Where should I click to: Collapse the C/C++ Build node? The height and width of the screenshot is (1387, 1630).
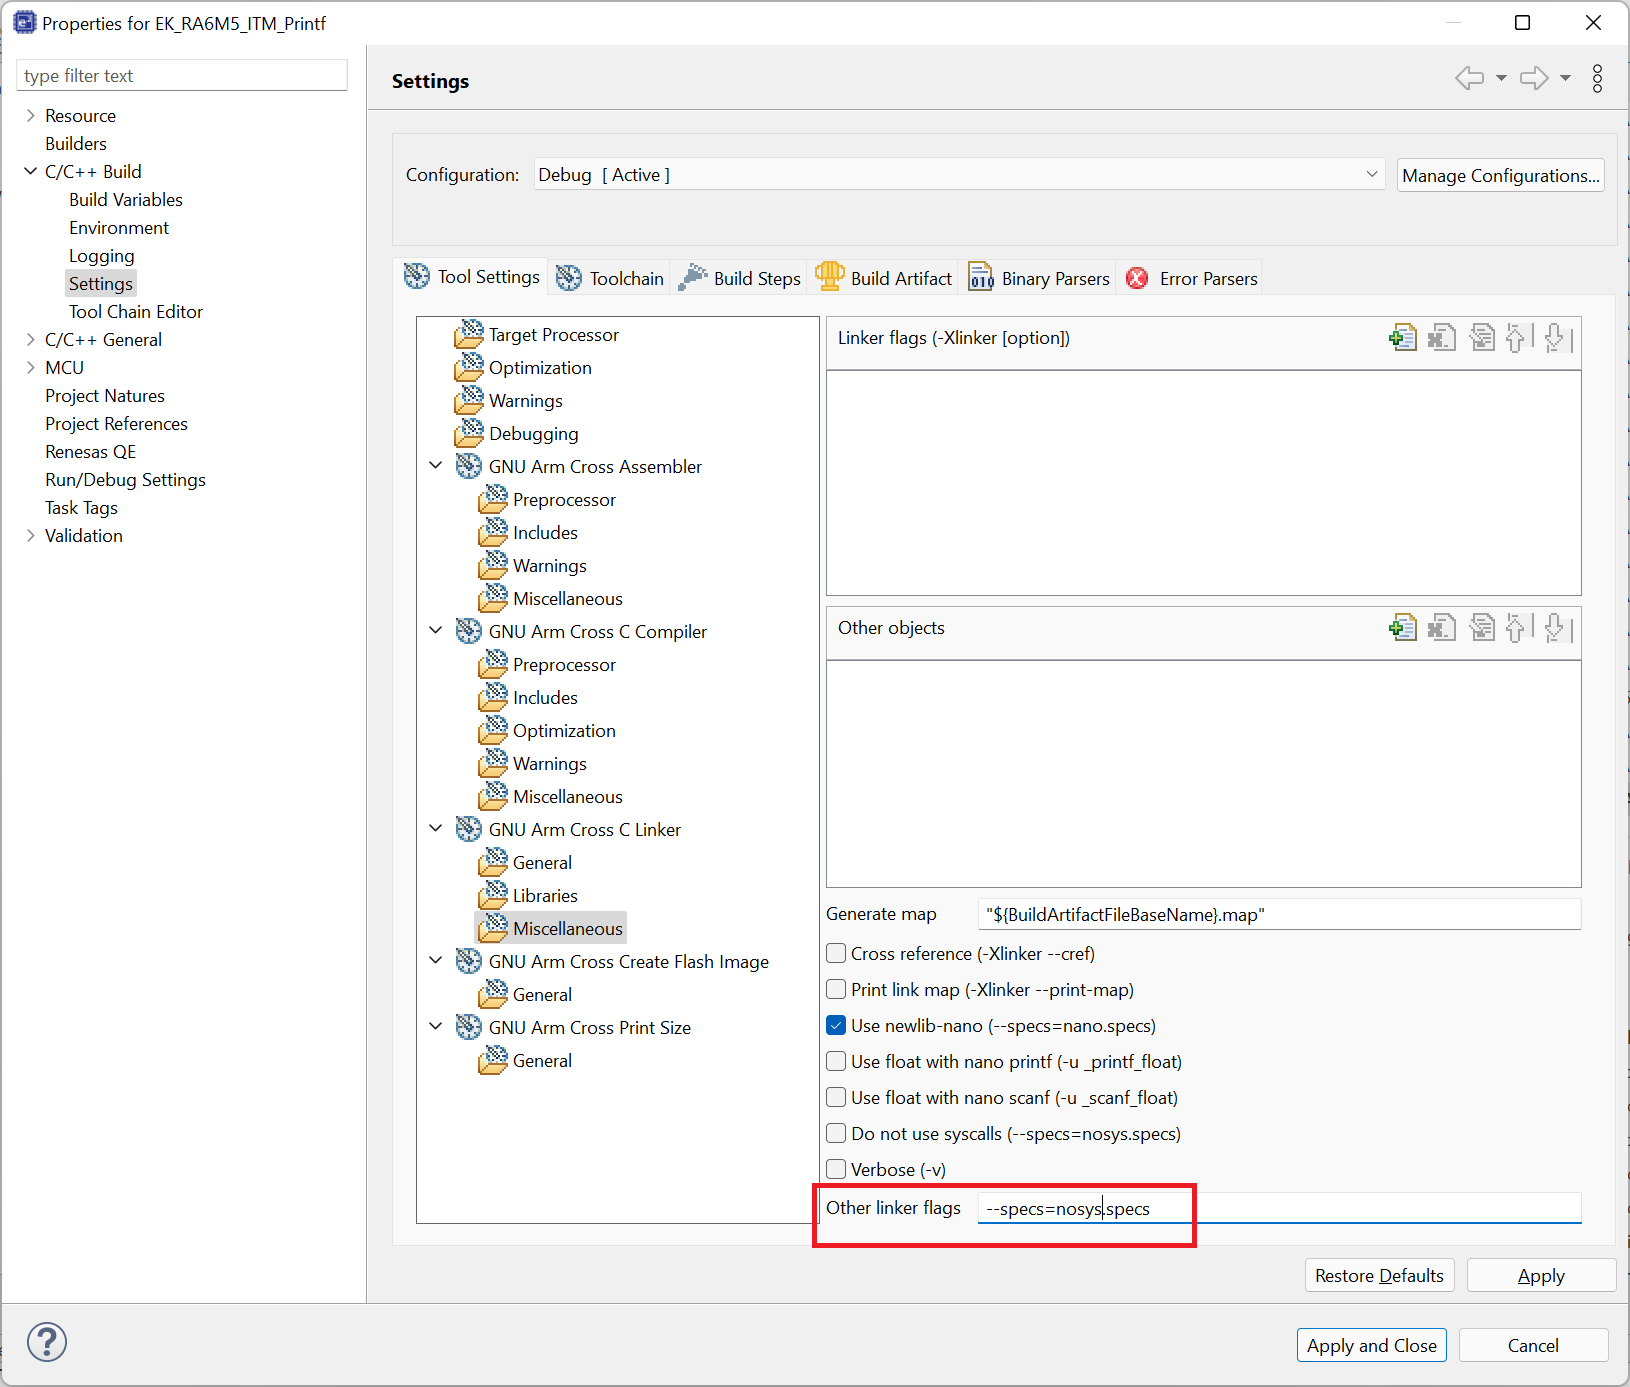[x=30, y=171]
